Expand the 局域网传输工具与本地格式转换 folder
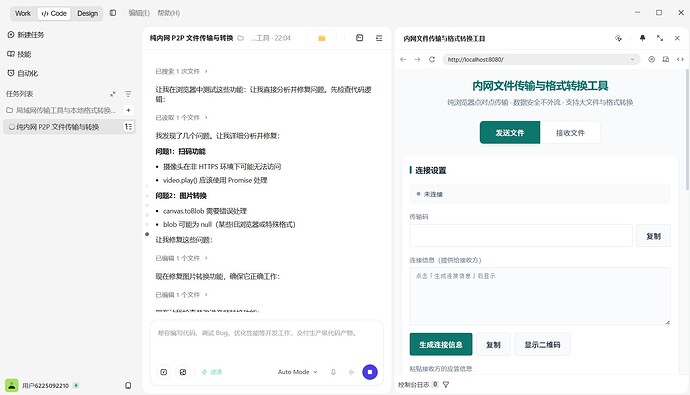The width and height of the screenshot is (690, 395). click(x=61, y=110)
